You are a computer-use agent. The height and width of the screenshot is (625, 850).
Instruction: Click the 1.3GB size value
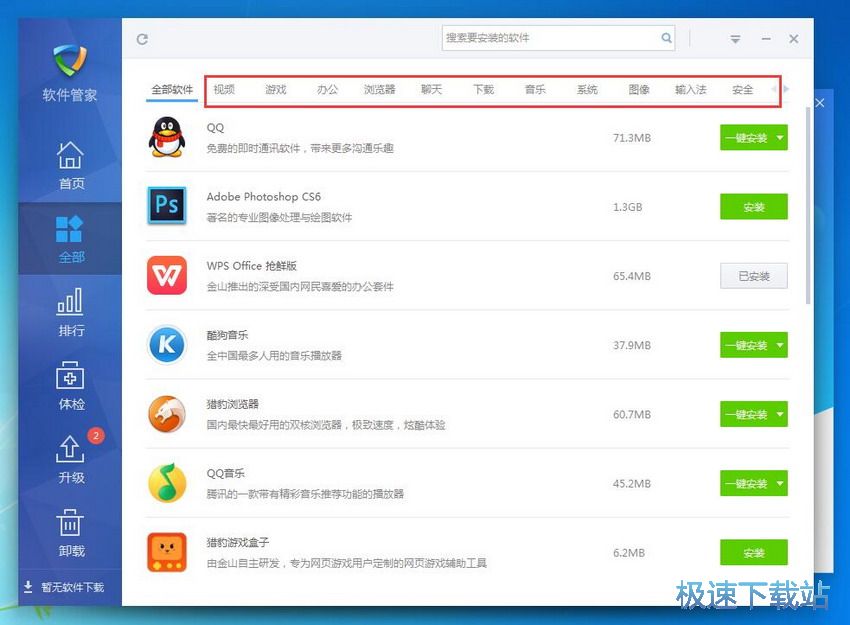[x=627, y=207]
